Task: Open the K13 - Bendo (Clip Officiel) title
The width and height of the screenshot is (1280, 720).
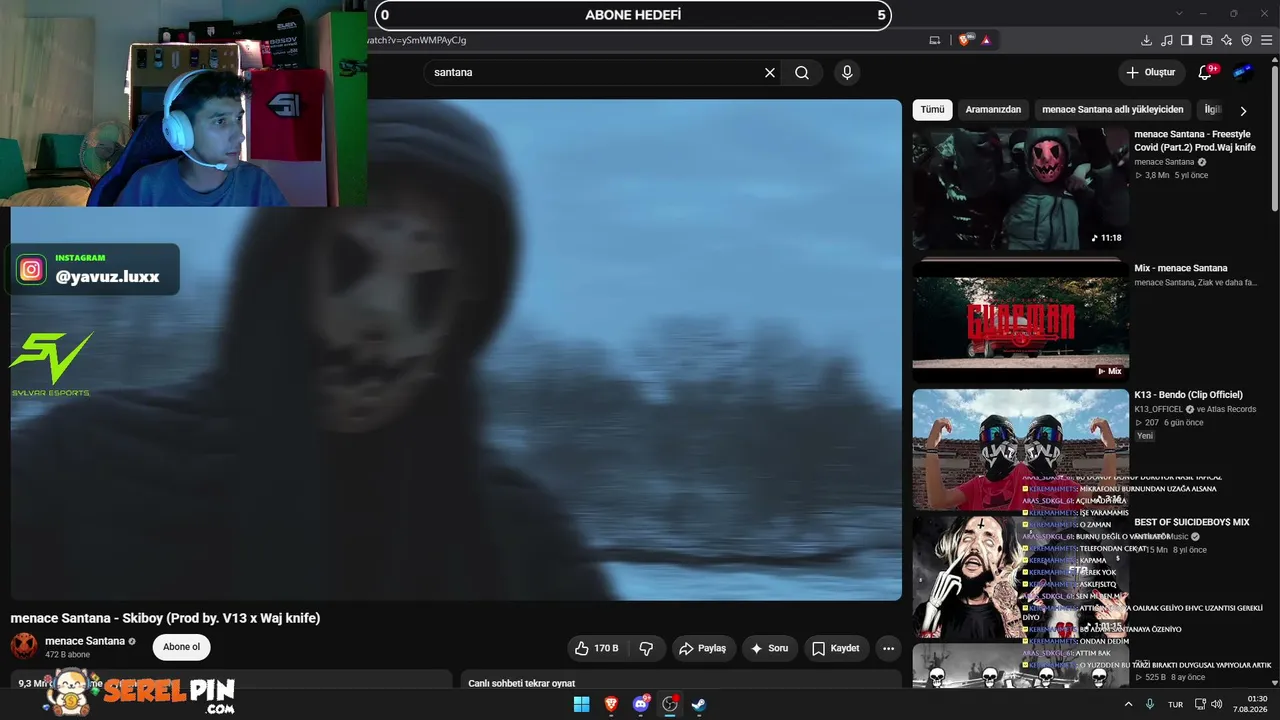Action: 1188,395
